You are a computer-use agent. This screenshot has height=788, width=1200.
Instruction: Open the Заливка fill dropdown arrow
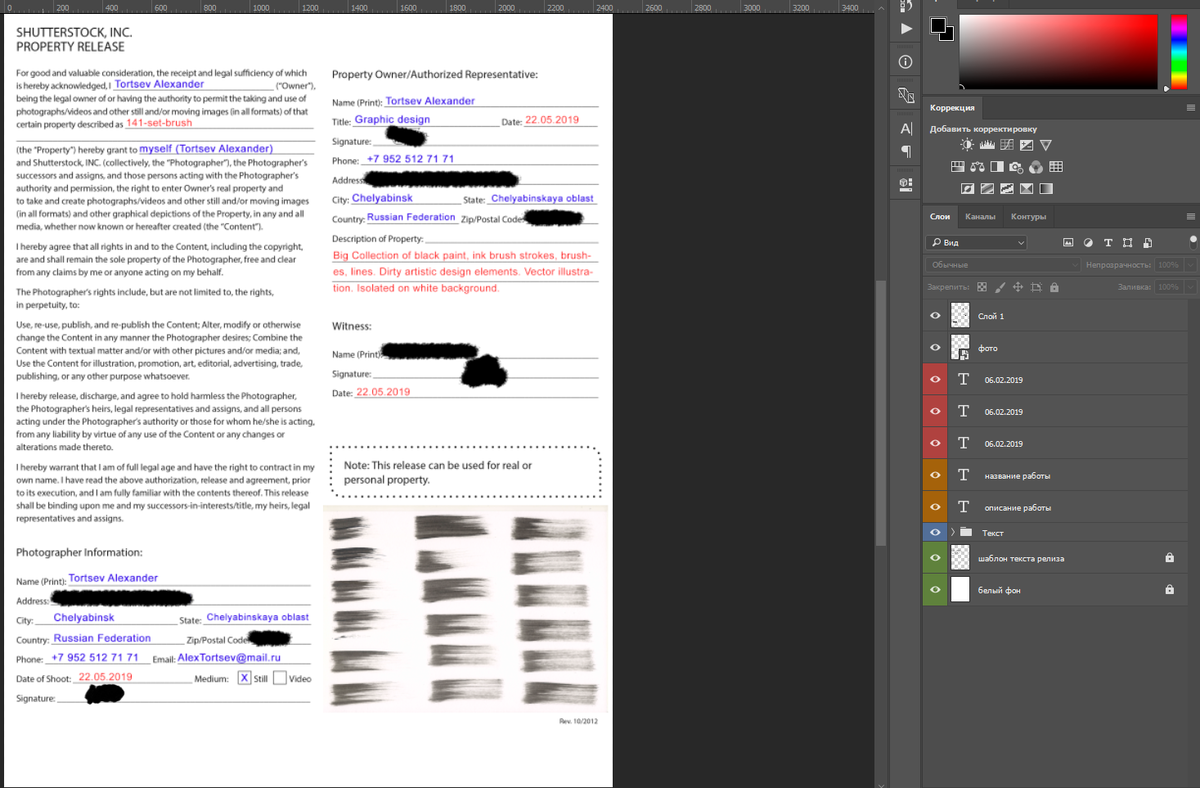[1189, 287]
